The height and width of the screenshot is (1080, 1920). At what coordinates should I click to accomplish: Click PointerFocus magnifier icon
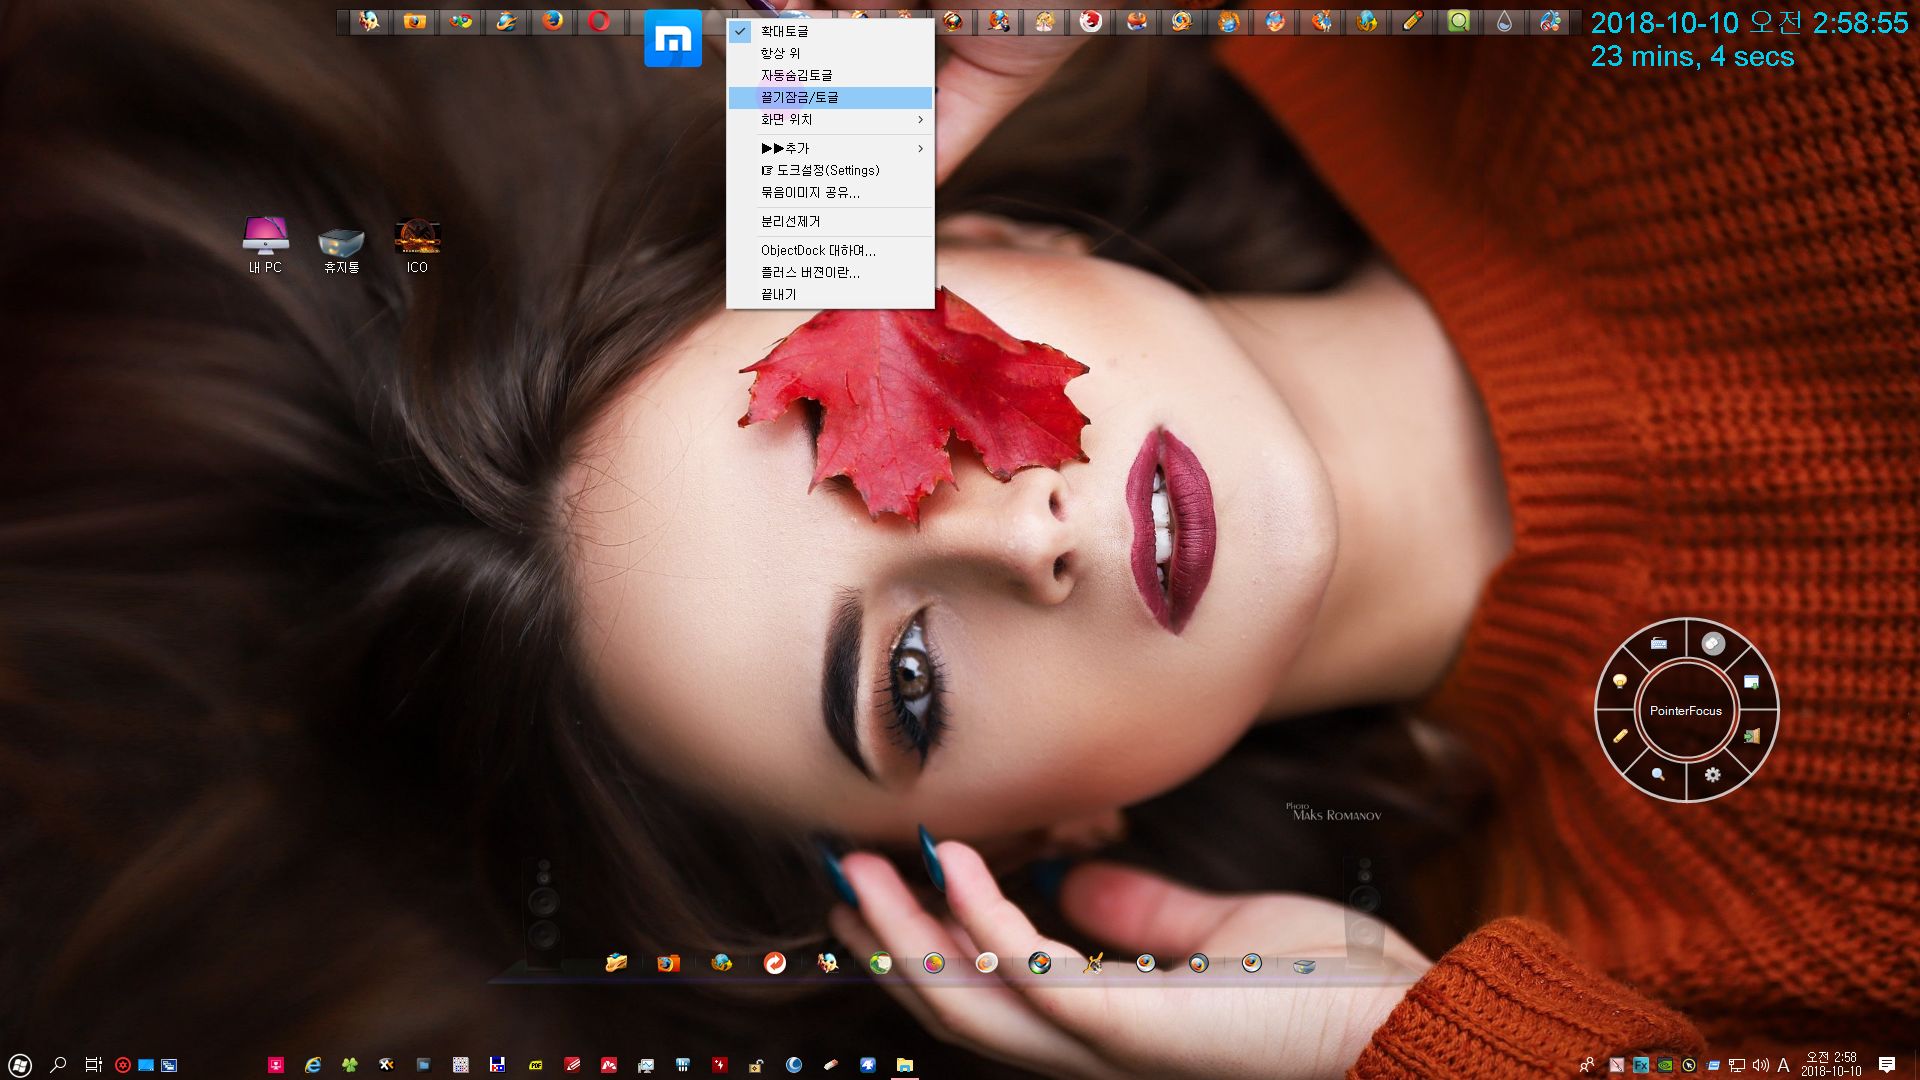click(x=1658, y=774)
